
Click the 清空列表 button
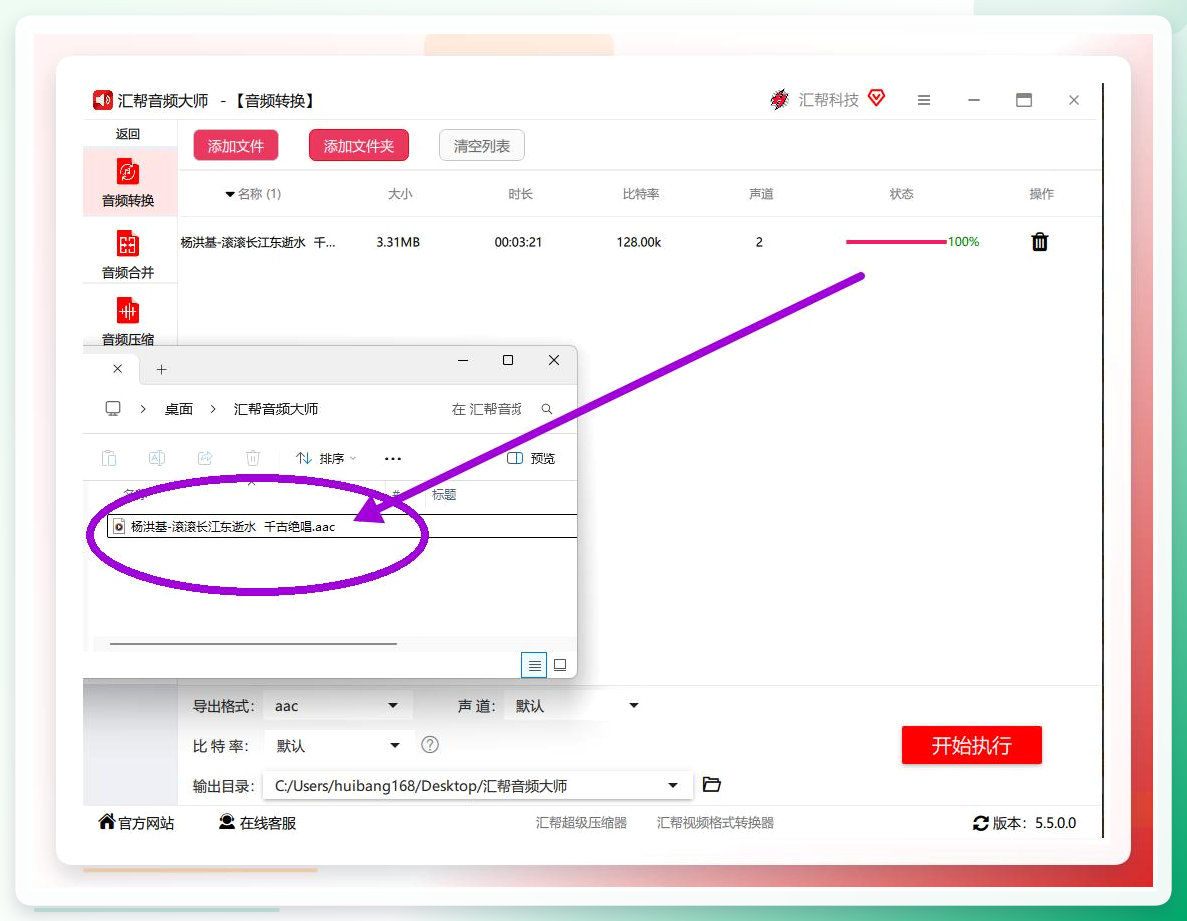coord(481,145)
